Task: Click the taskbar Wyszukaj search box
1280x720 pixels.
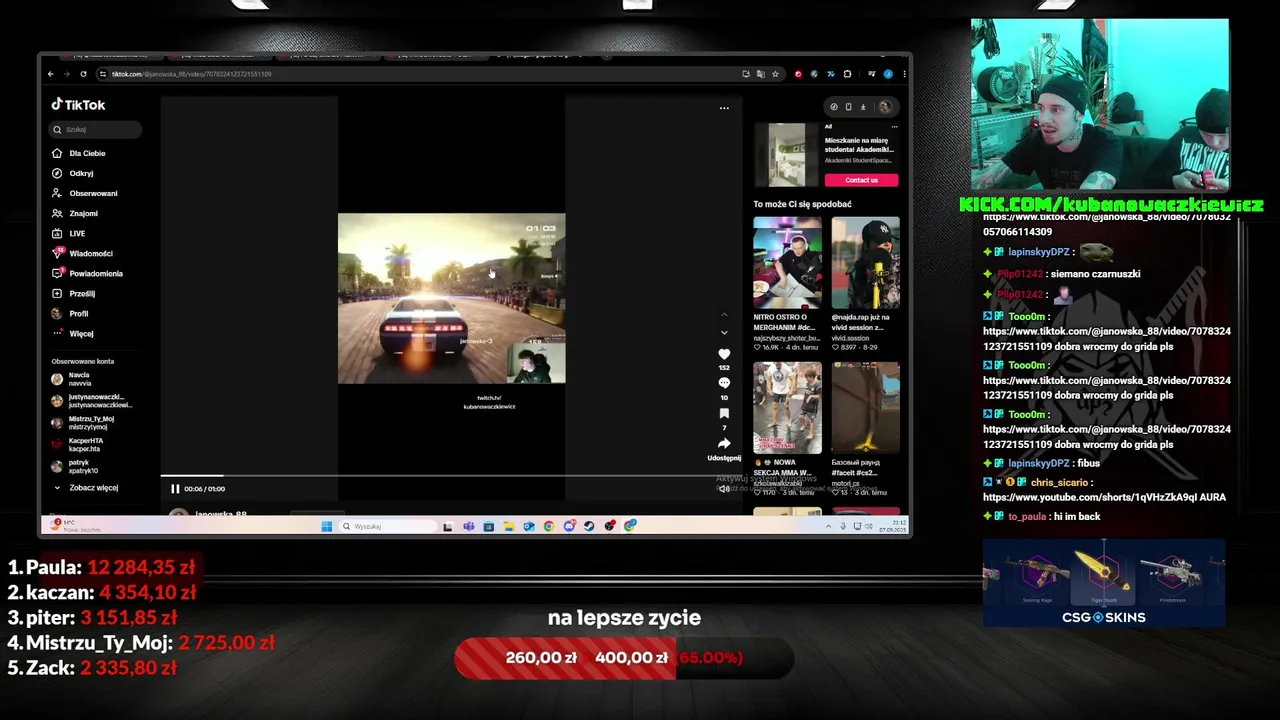Action: pyautogui.click(x=387, y=526)
